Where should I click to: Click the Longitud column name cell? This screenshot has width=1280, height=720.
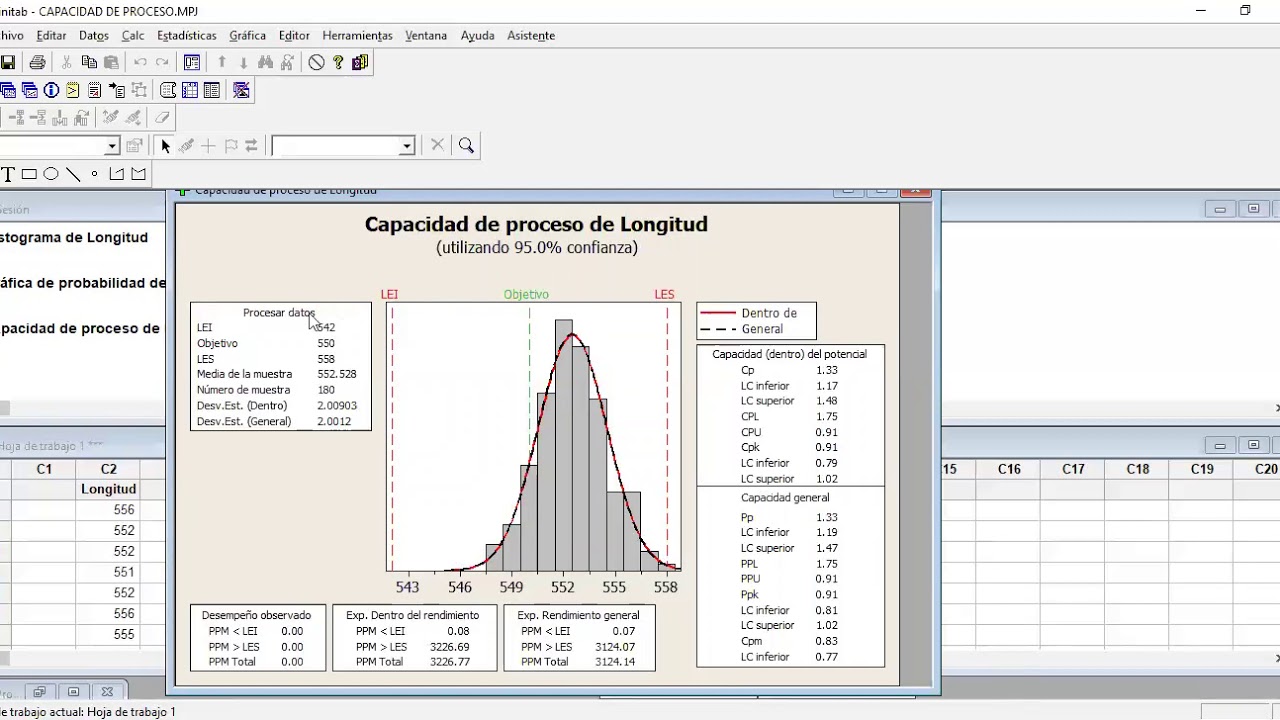pyautogui.click(x=108, y=489)
